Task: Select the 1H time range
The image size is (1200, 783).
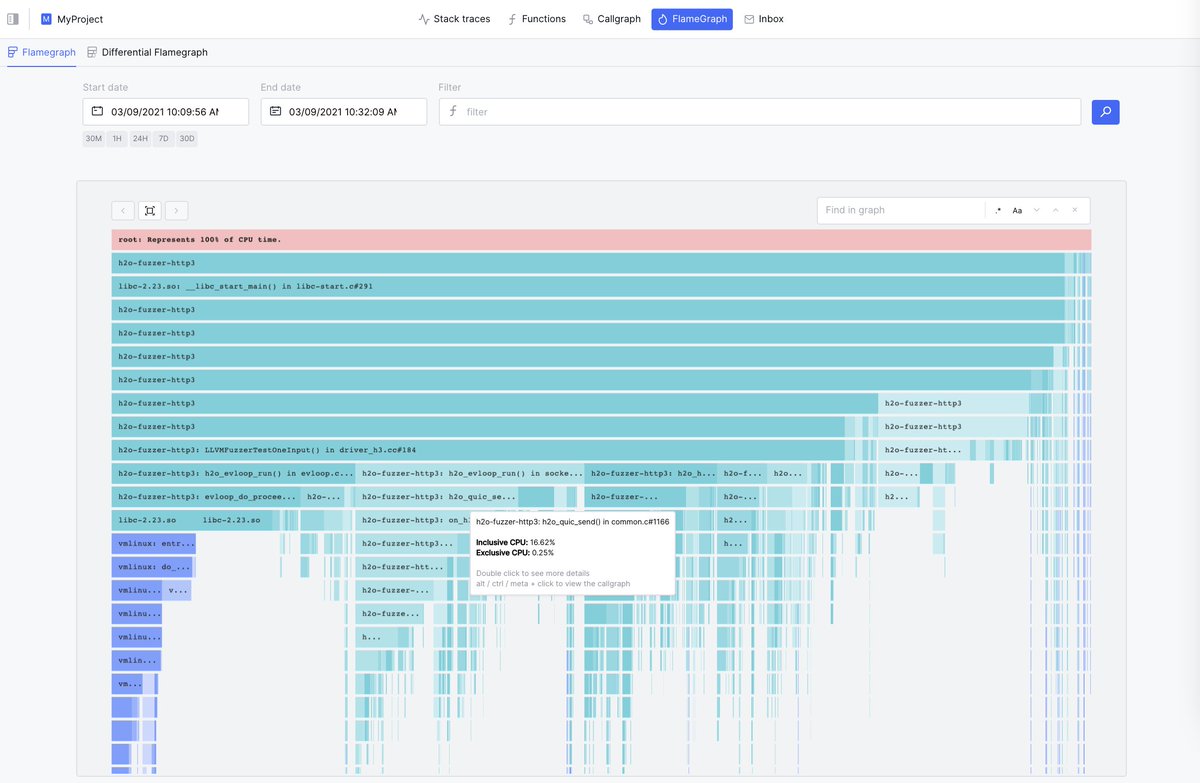Action: (117, 138)
